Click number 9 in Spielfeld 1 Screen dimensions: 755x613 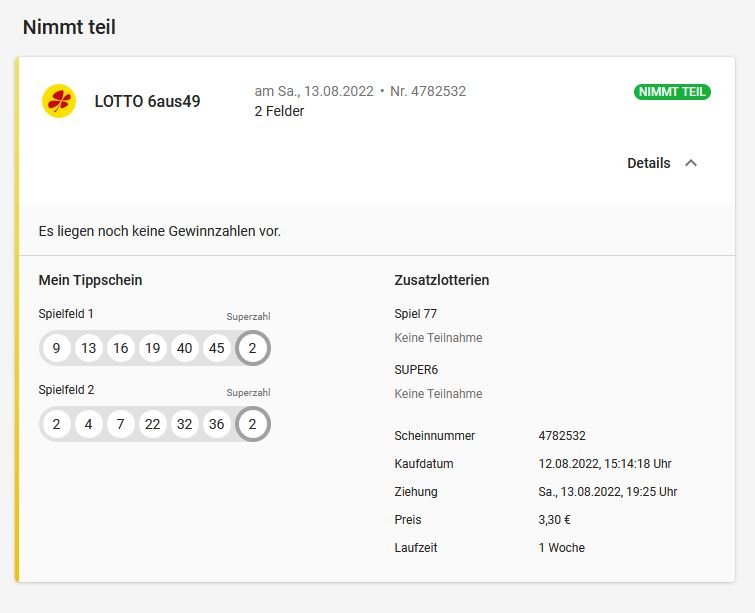click(56, 348)
